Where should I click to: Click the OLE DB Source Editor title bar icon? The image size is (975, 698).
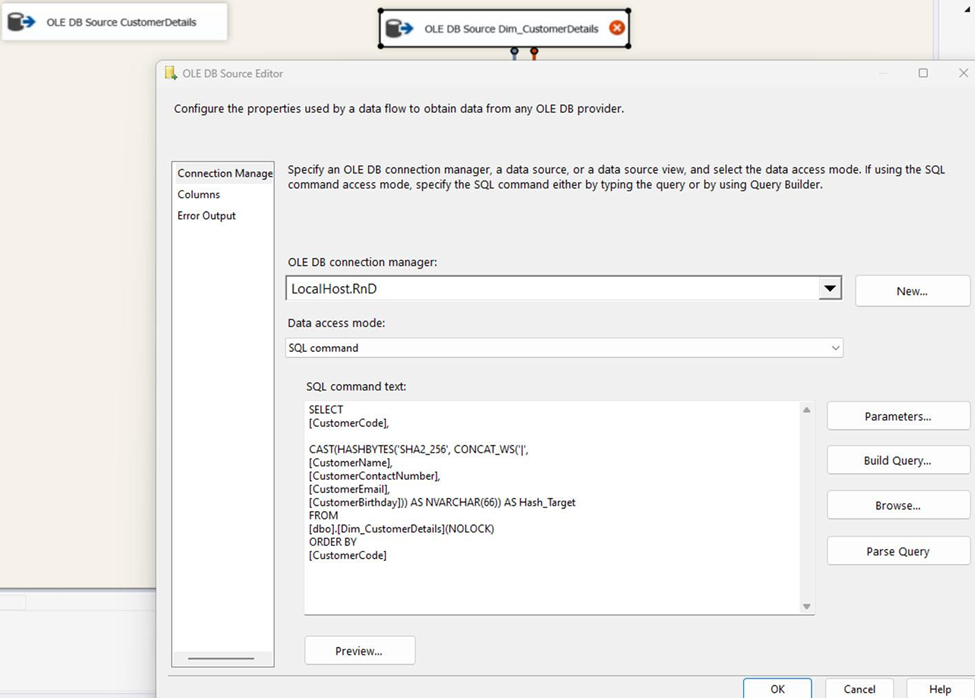click(172, 73)
